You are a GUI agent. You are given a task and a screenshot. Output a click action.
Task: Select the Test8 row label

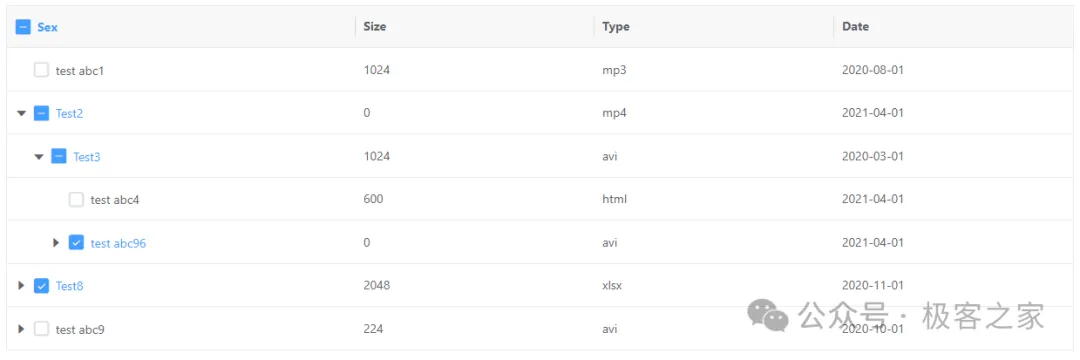pos(70,286)
